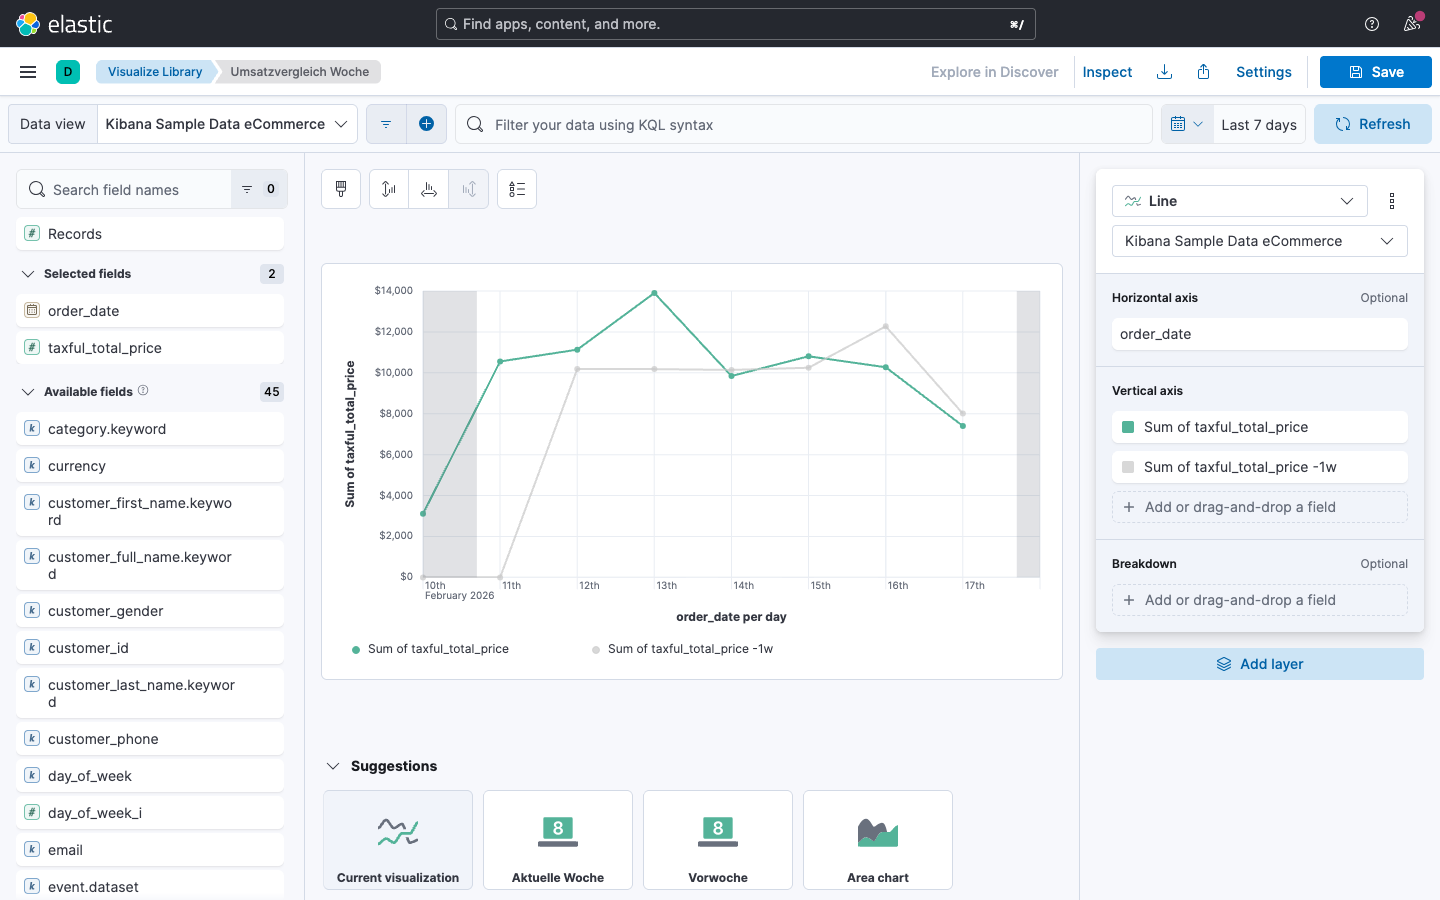Toggle Sum of taxful_total_price legend series
1440x900 pixels.
[438, 649]
